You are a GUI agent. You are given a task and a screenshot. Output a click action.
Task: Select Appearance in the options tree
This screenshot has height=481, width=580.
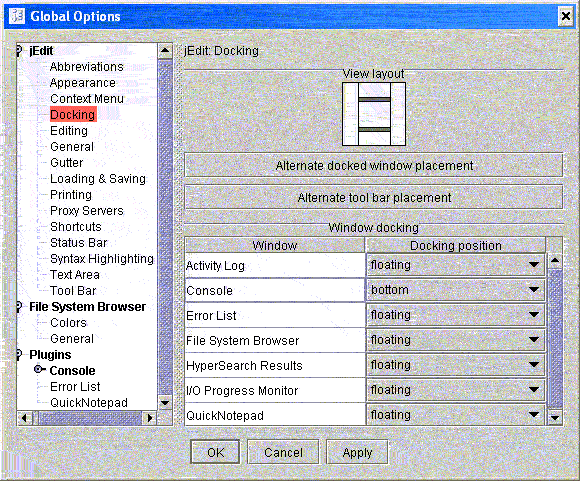(82, 83)
